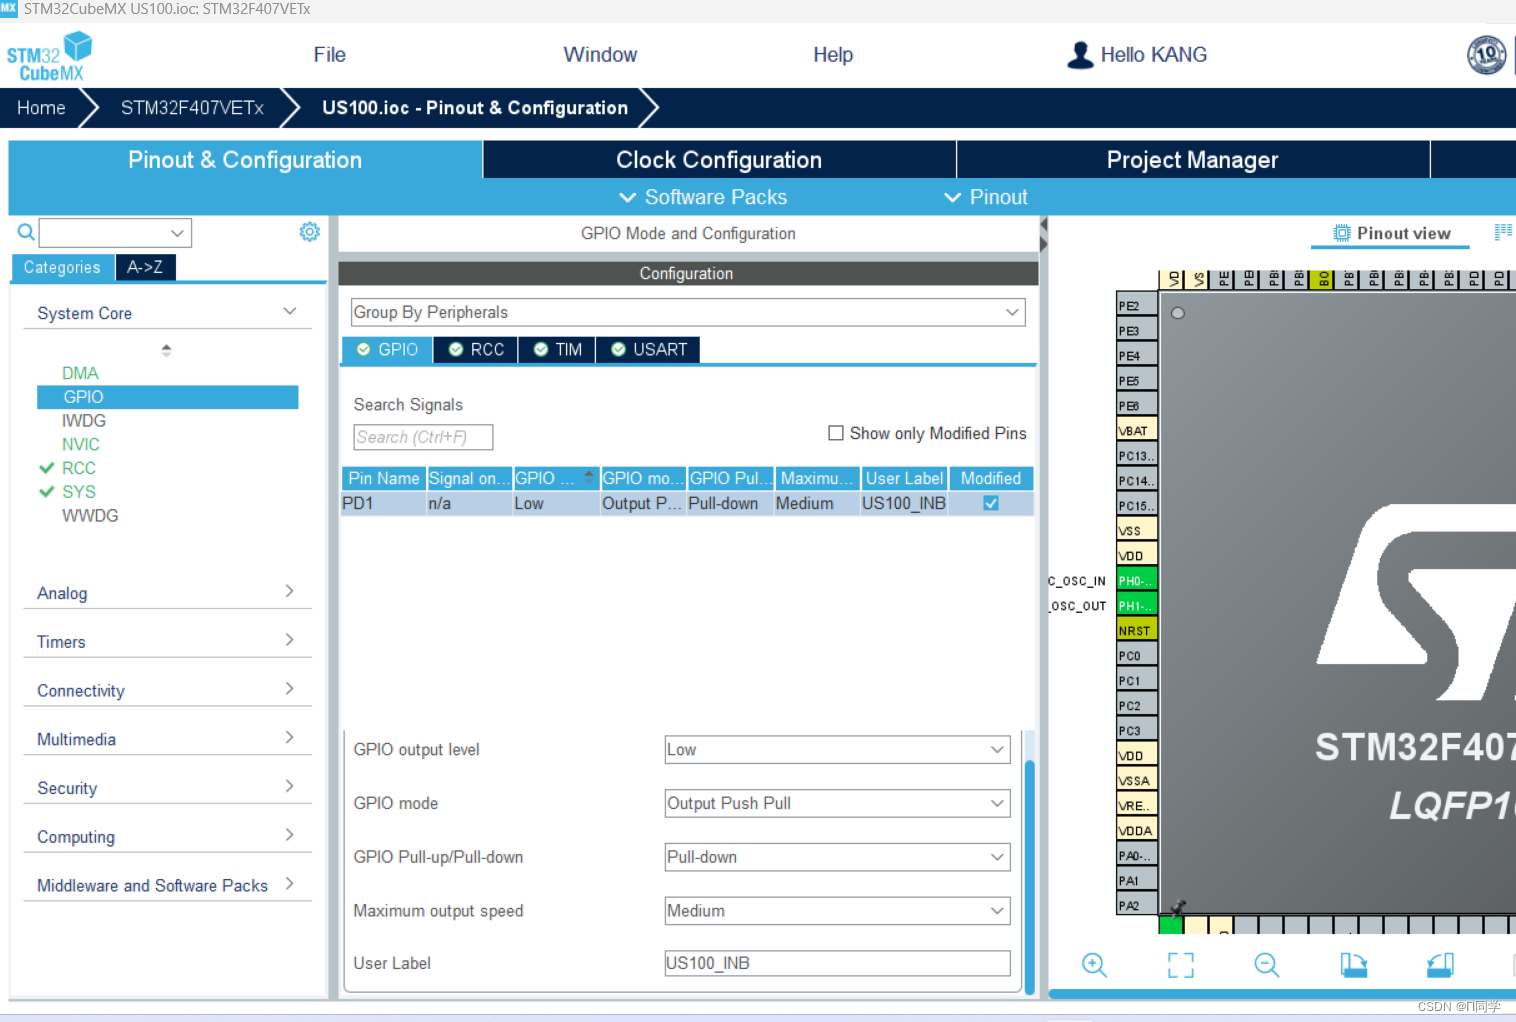Click the PA1 pin on the chip

pos(1137,881)
